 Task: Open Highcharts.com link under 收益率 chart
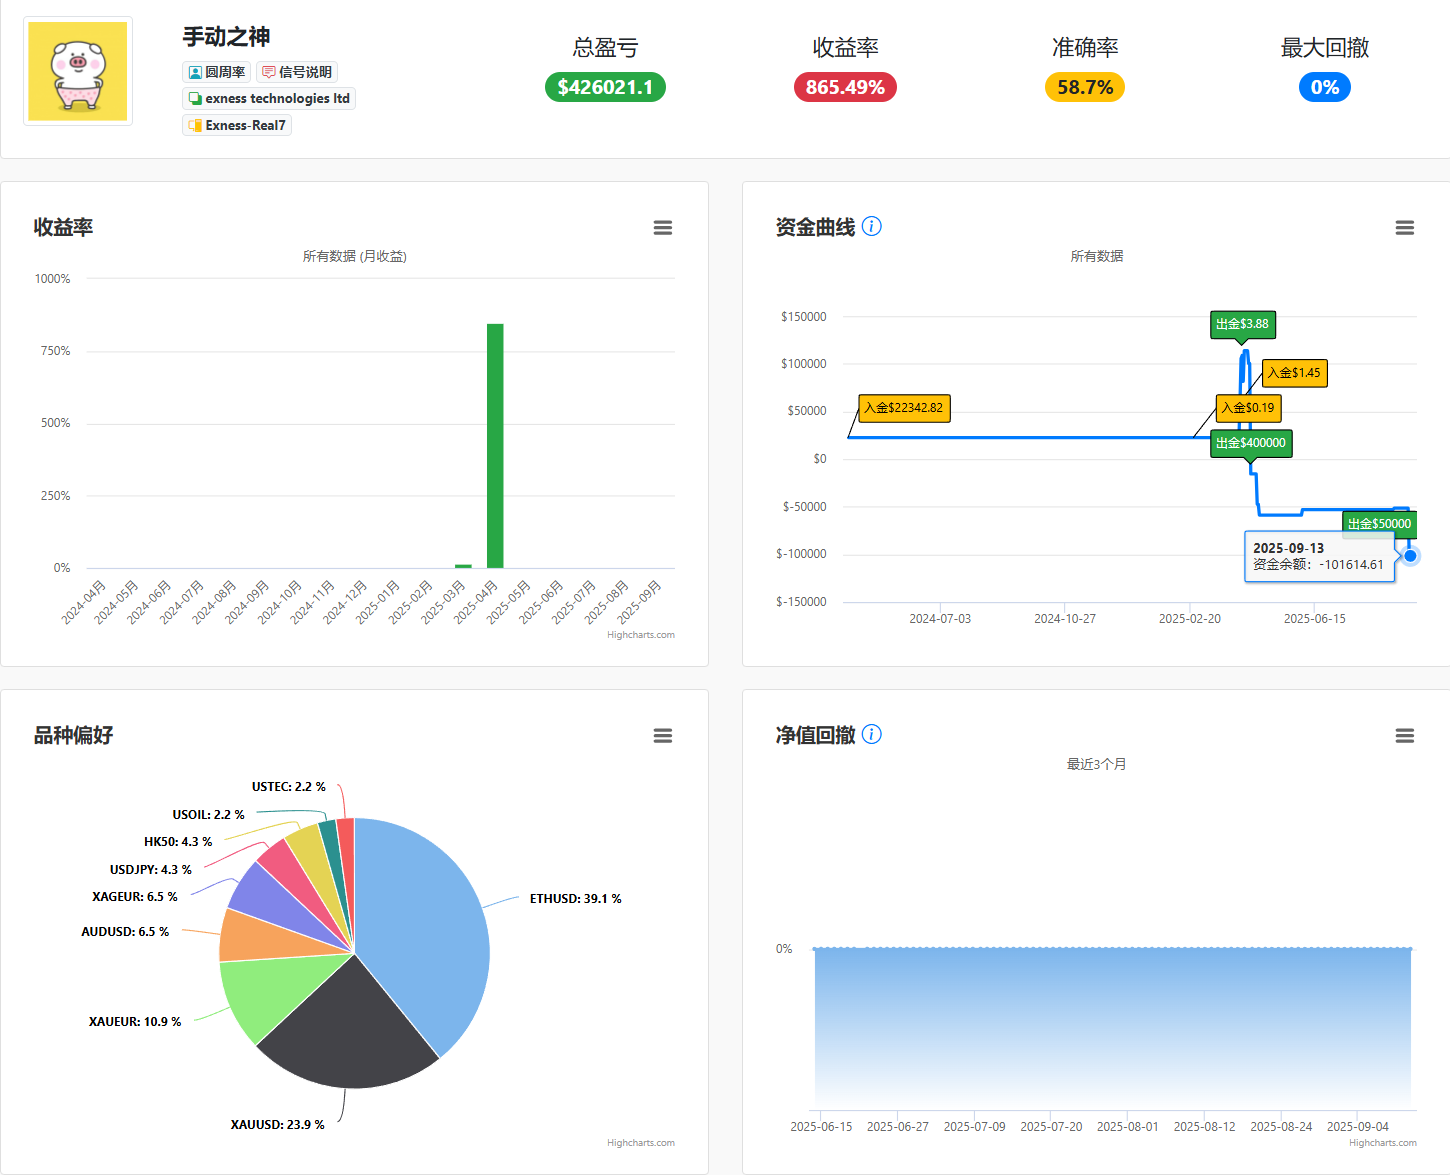pyautogui.click(x=641, y=635)
